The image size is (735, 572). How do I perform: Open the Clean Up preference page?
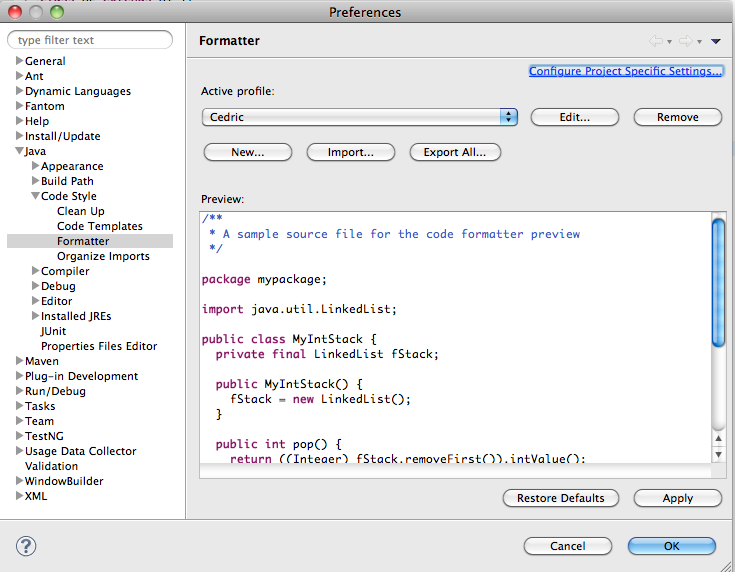pos(80,211)
